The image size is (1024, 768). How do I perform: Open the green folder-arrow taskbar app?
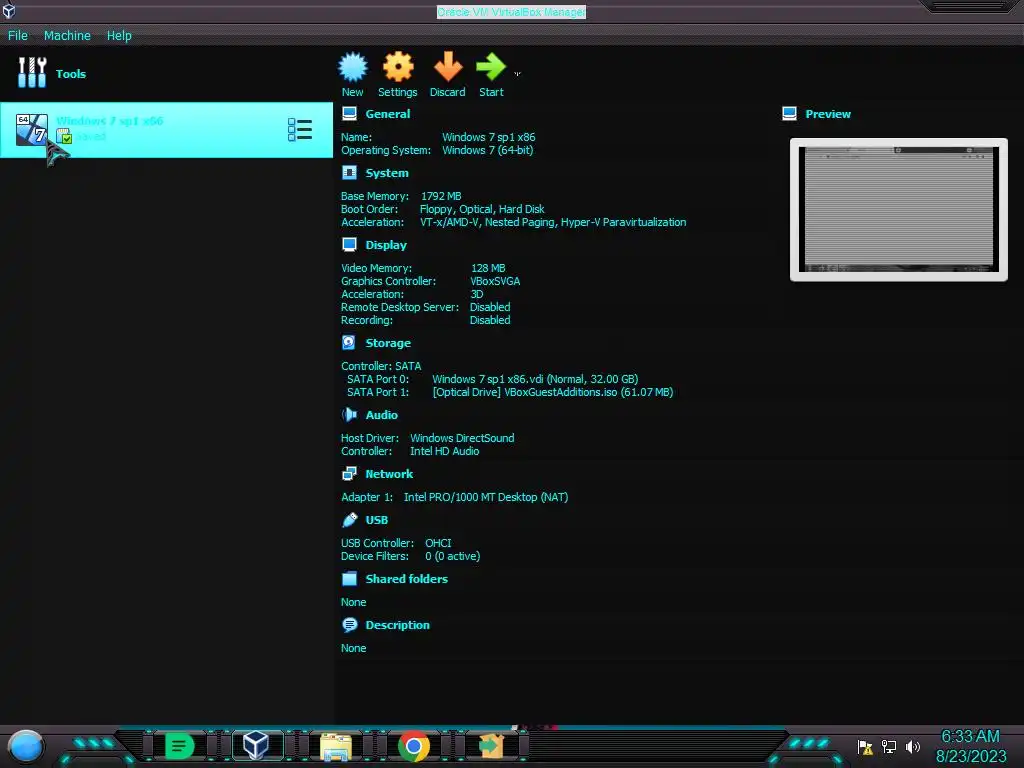point(491,745)
